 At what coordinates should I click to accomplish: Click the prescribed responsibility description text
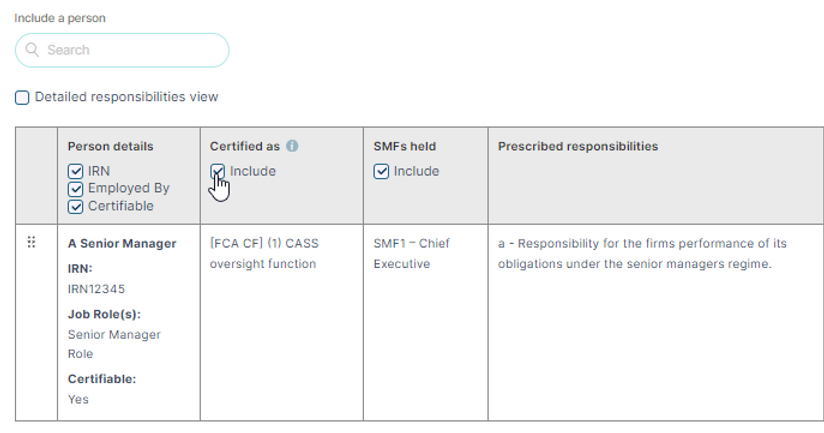coord(642,253)
